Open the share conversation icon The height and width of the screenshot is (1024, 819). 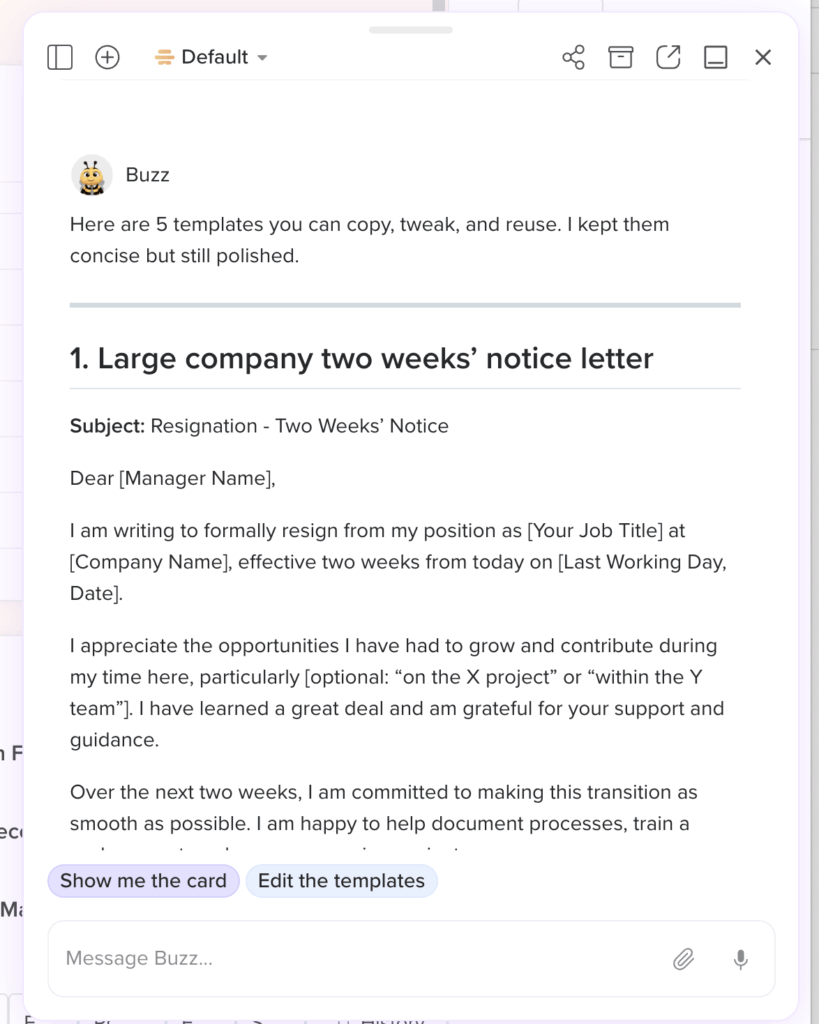[573, 58]
